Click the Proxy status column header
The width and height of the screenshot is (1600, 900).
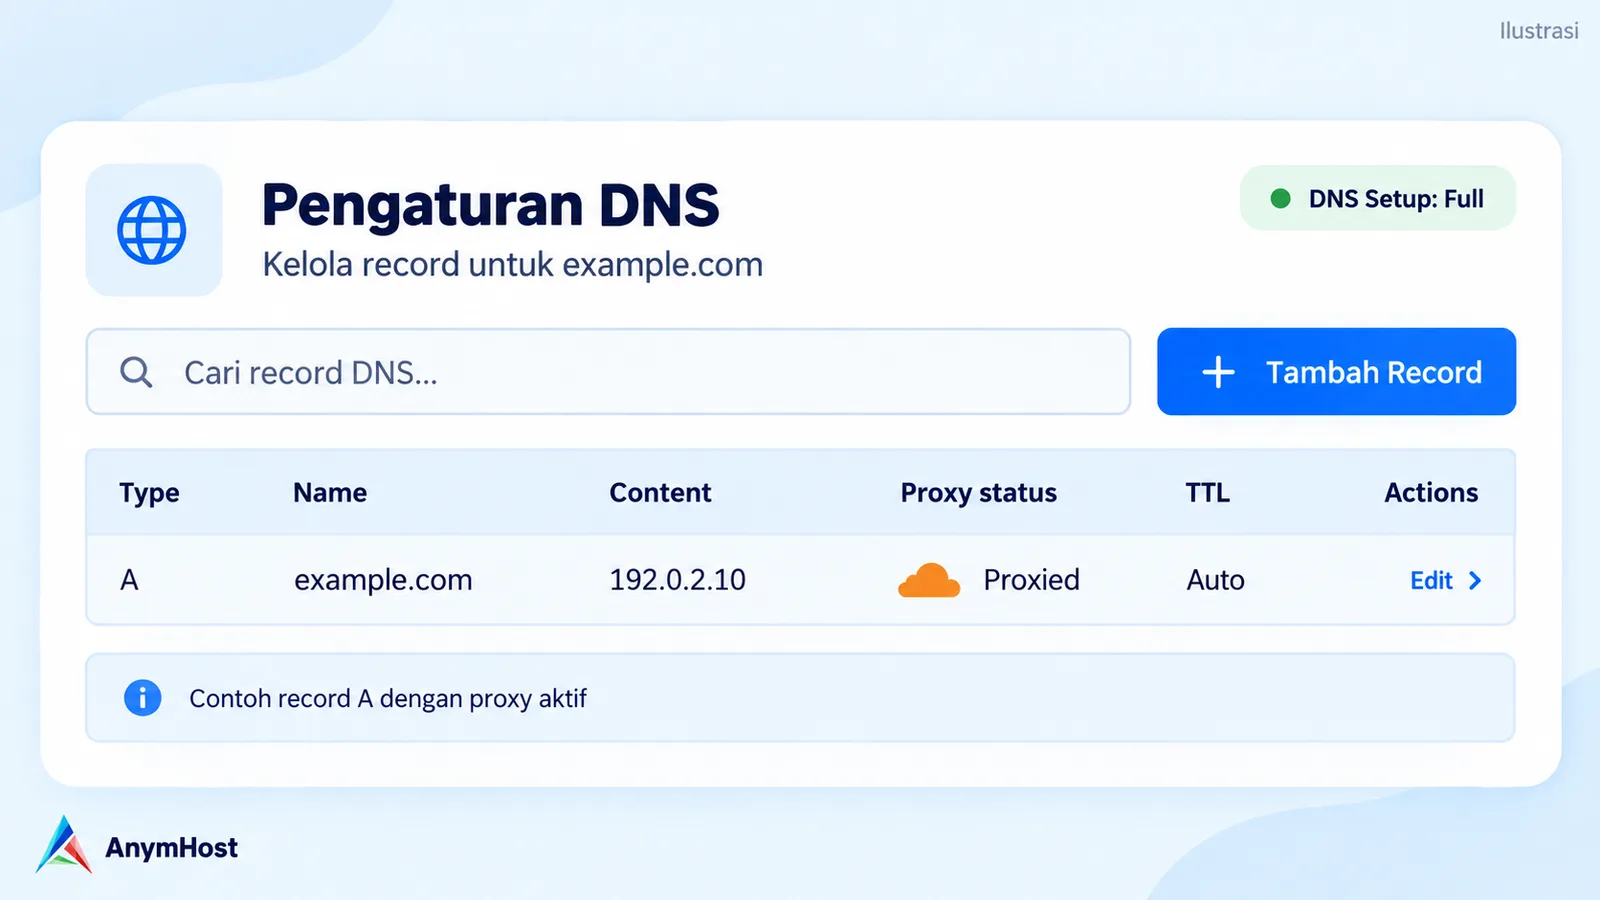[x=978, y=493]
